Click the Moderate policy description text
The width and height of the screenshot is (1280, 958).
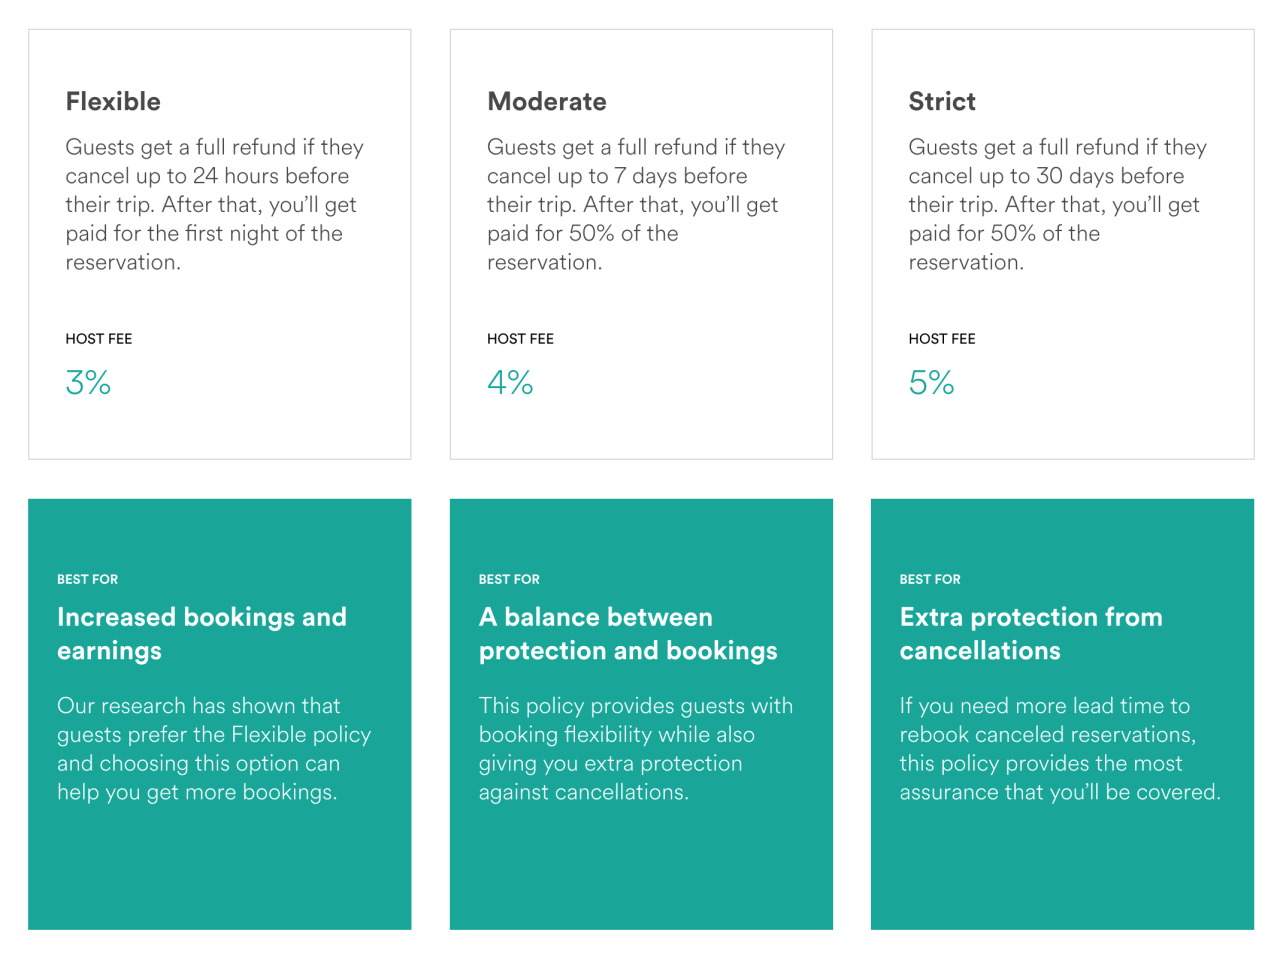[635, 205]
